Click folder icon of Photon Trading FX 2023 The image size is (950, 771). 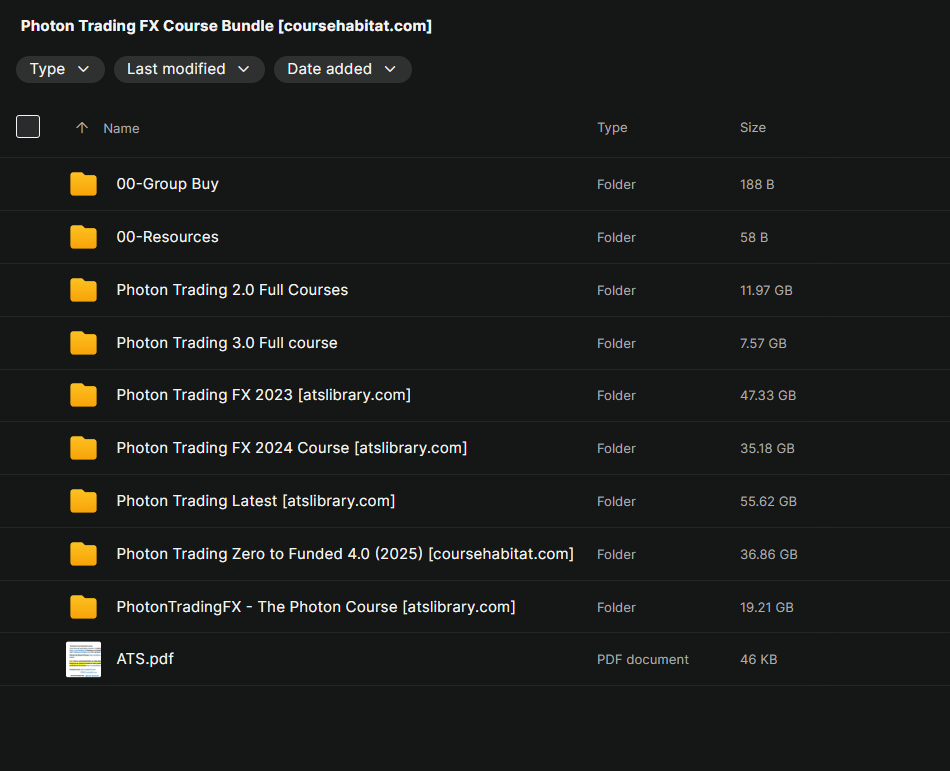84,395
